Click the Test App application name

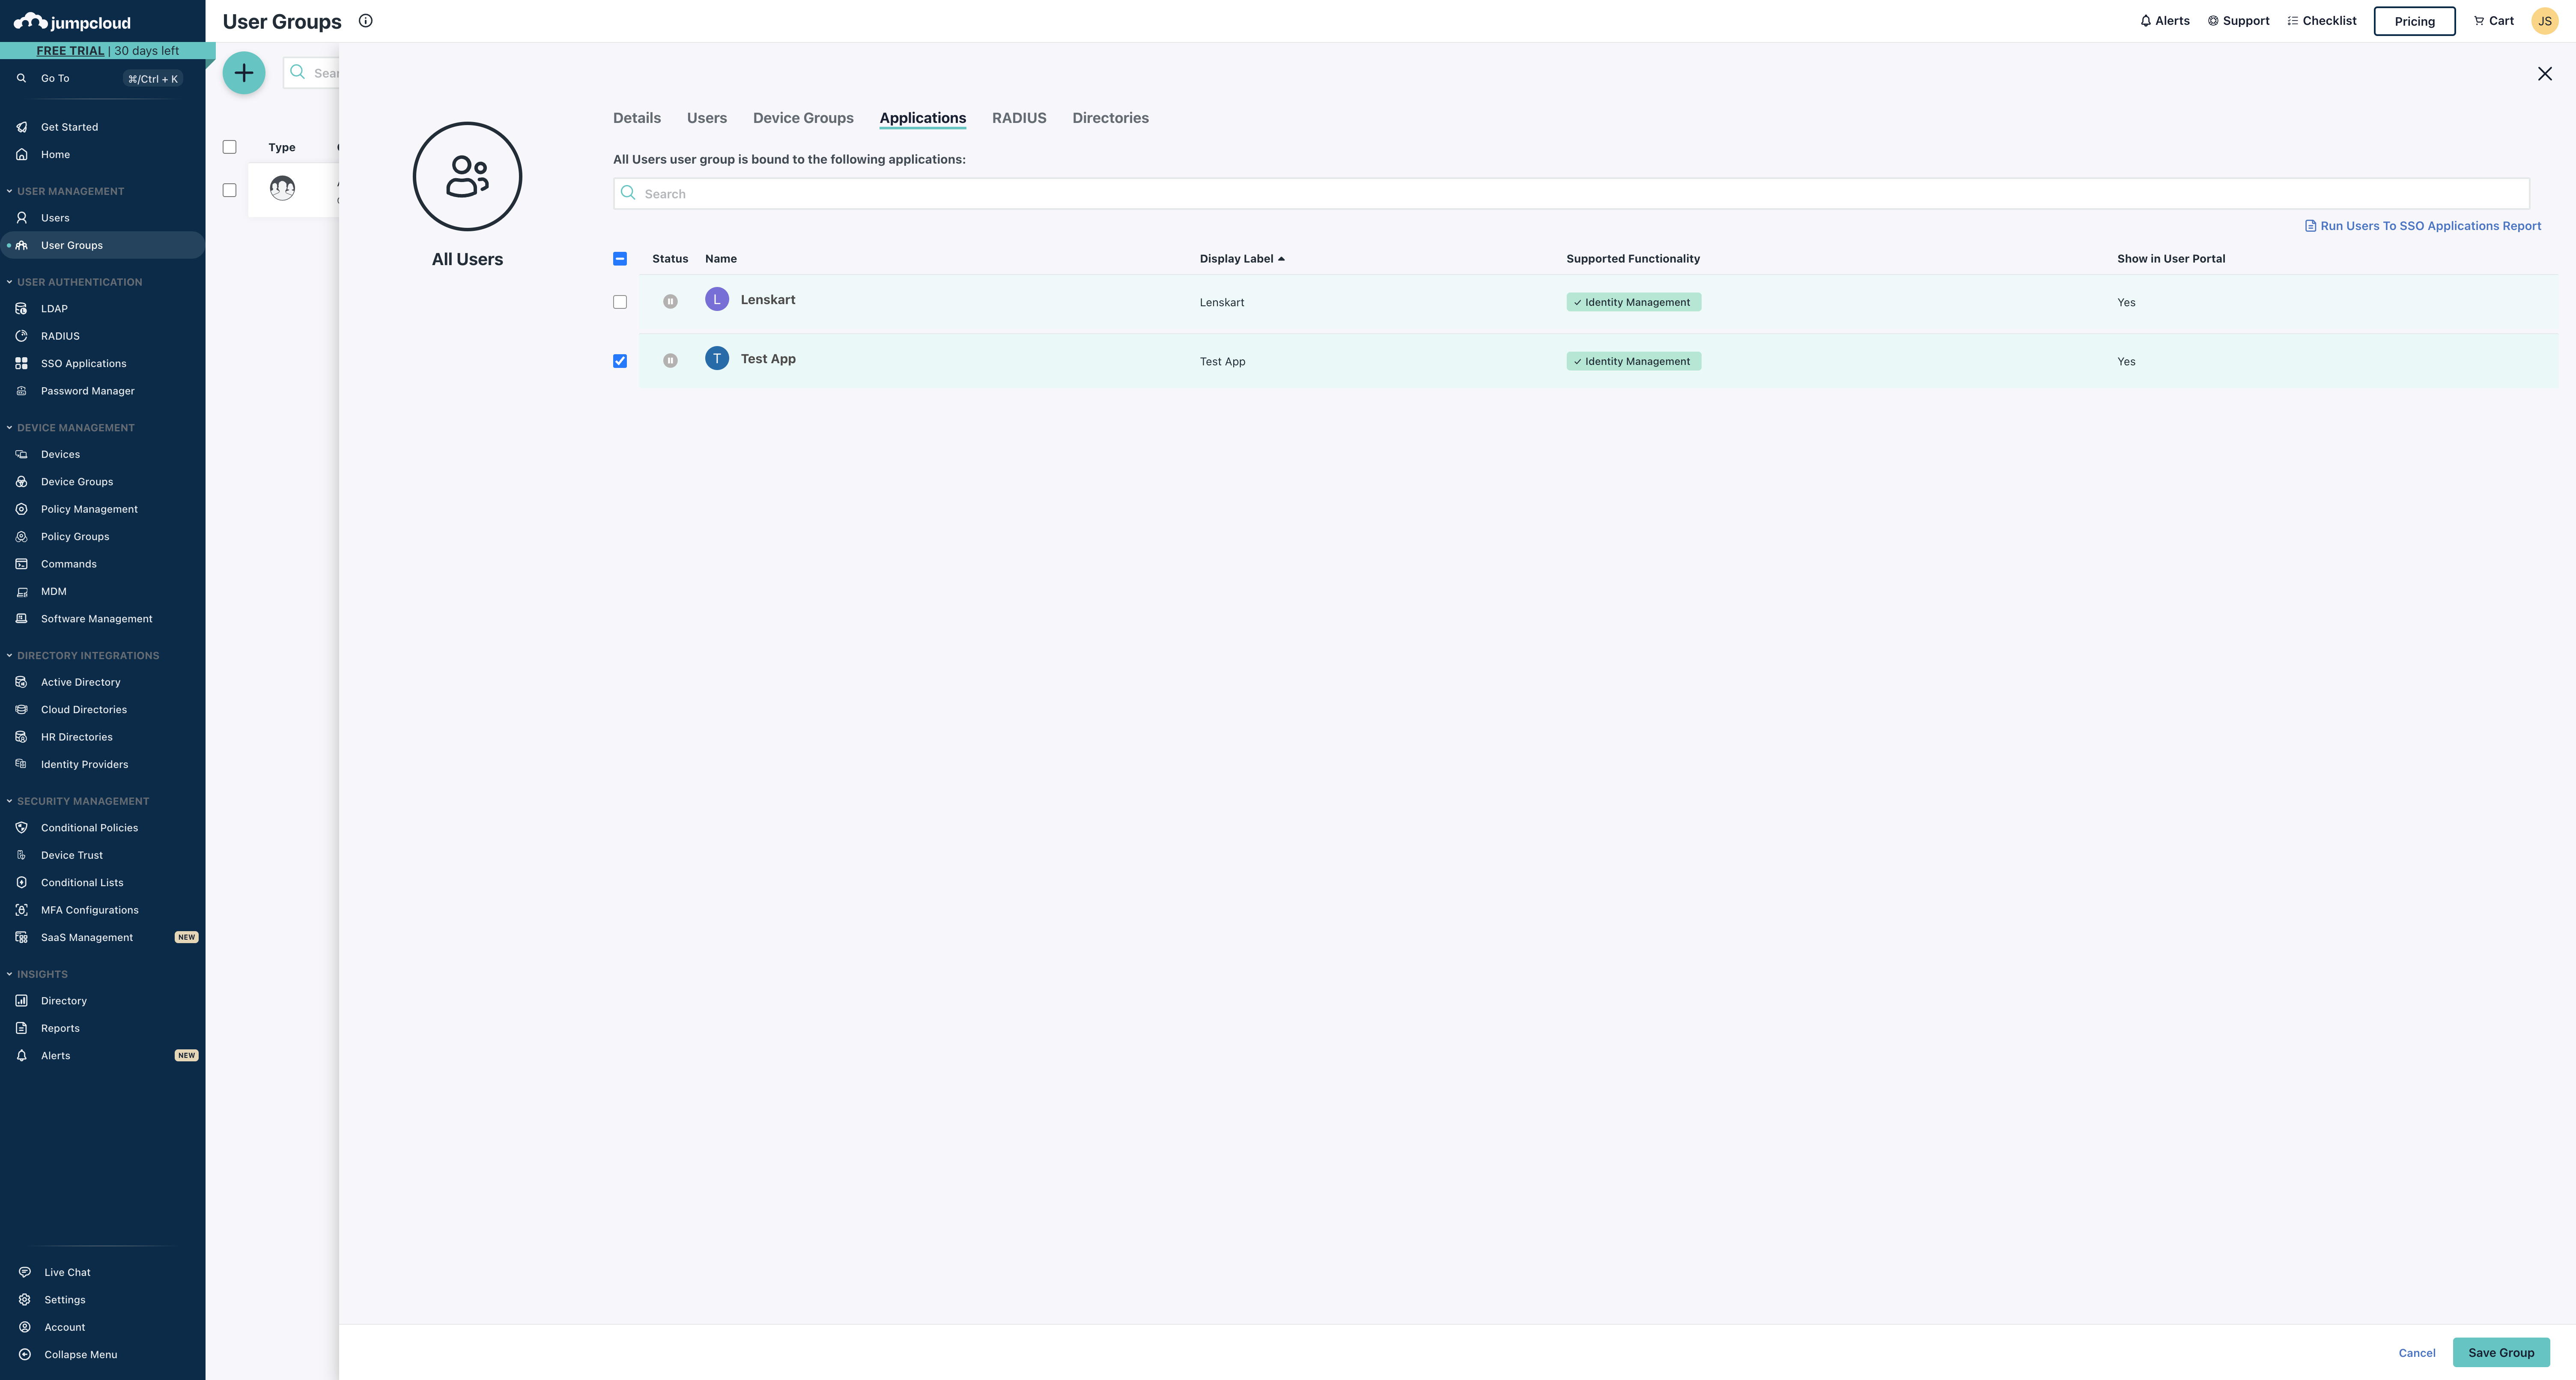[x=768, y=359]
